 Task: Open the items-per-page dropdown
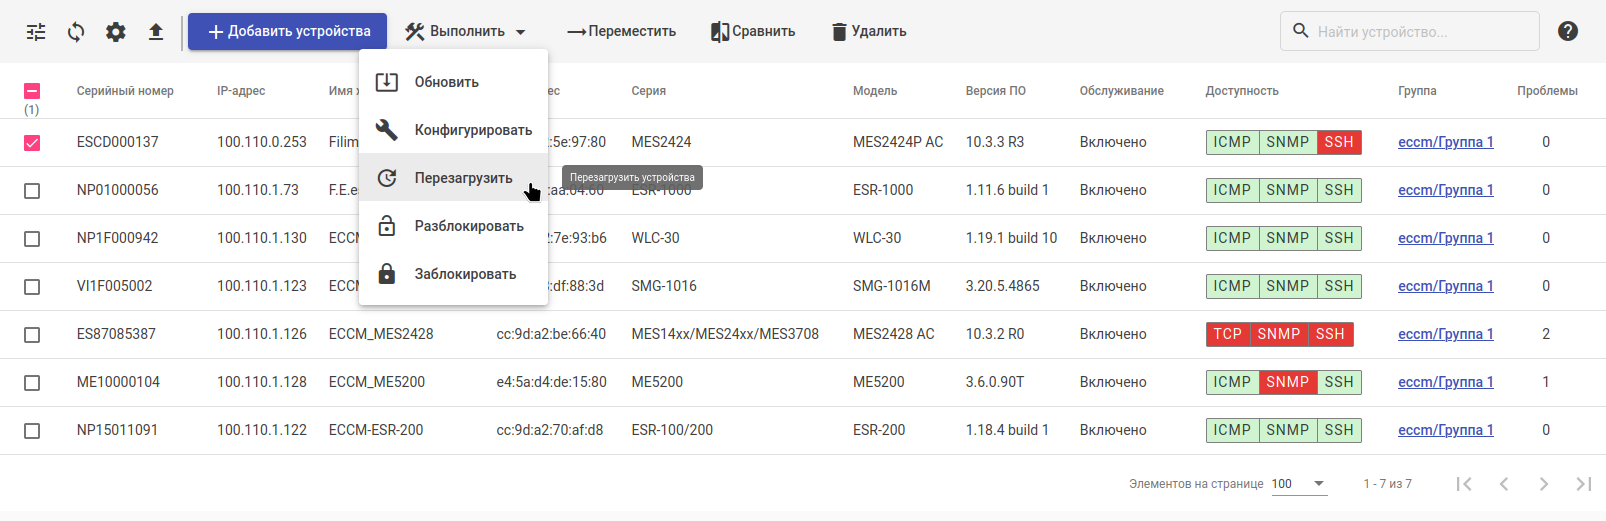point(1299,484)
